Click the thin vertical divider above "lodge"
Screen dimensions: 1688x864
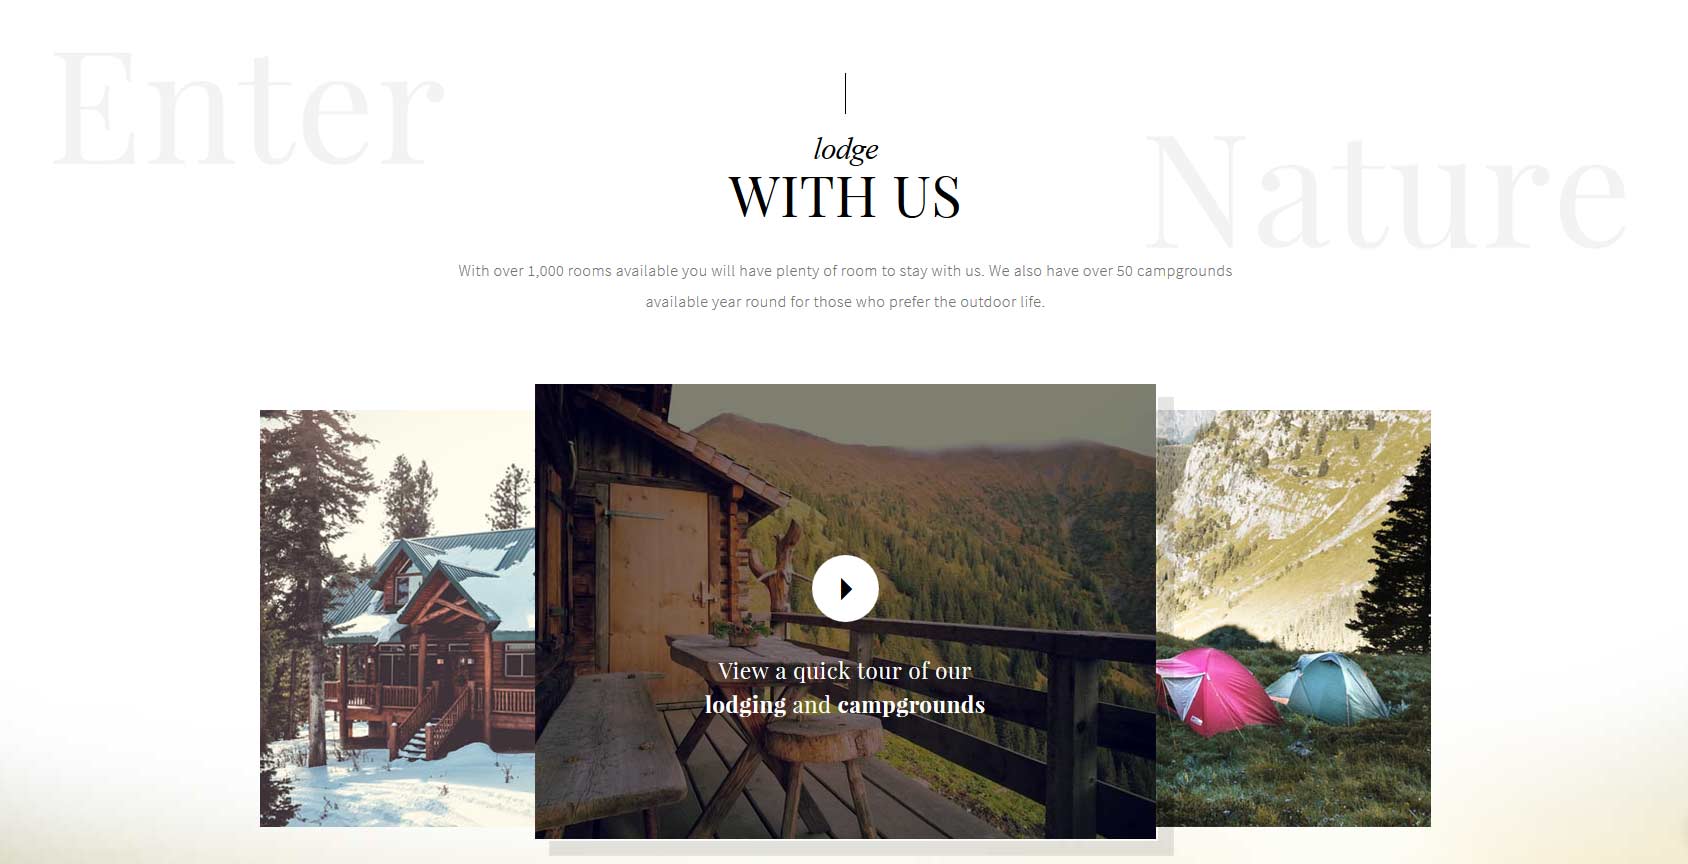click(x=845, y=93)
